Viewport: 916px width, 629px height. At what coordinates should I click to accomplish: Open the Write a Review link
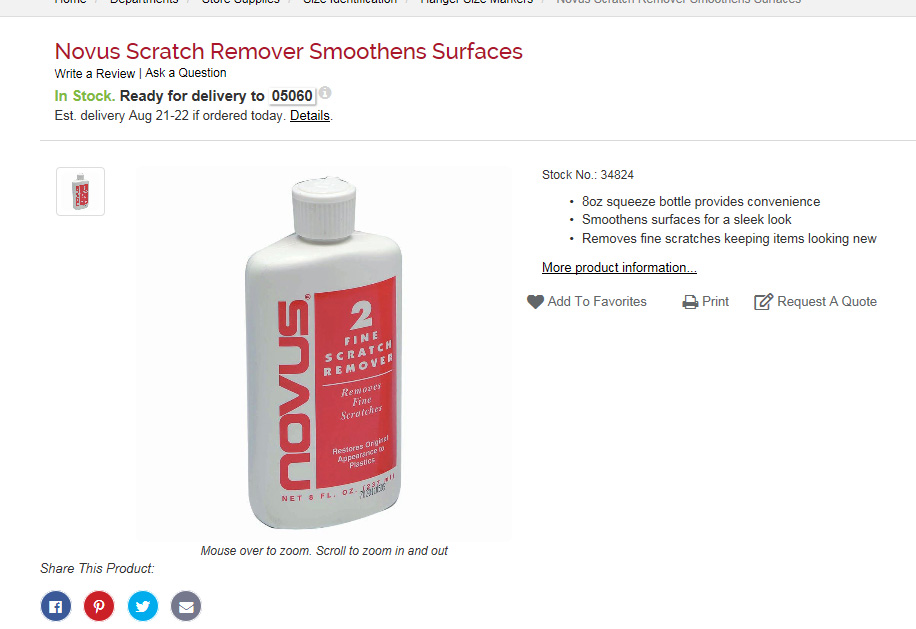pos(95,74)
